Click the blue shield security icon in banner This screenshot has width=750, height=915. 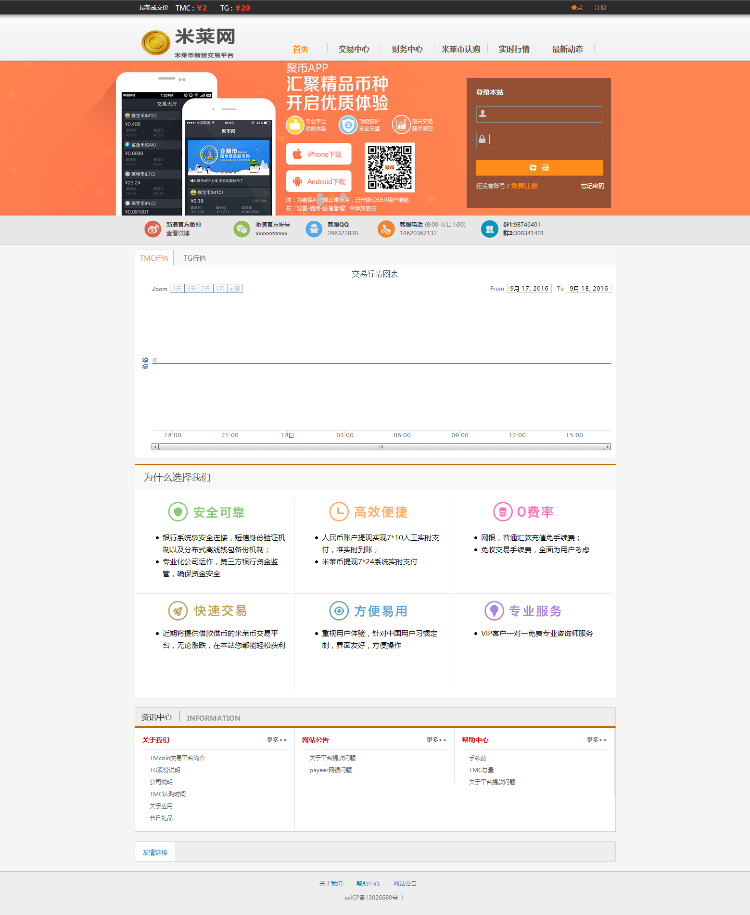coord(348,125)
